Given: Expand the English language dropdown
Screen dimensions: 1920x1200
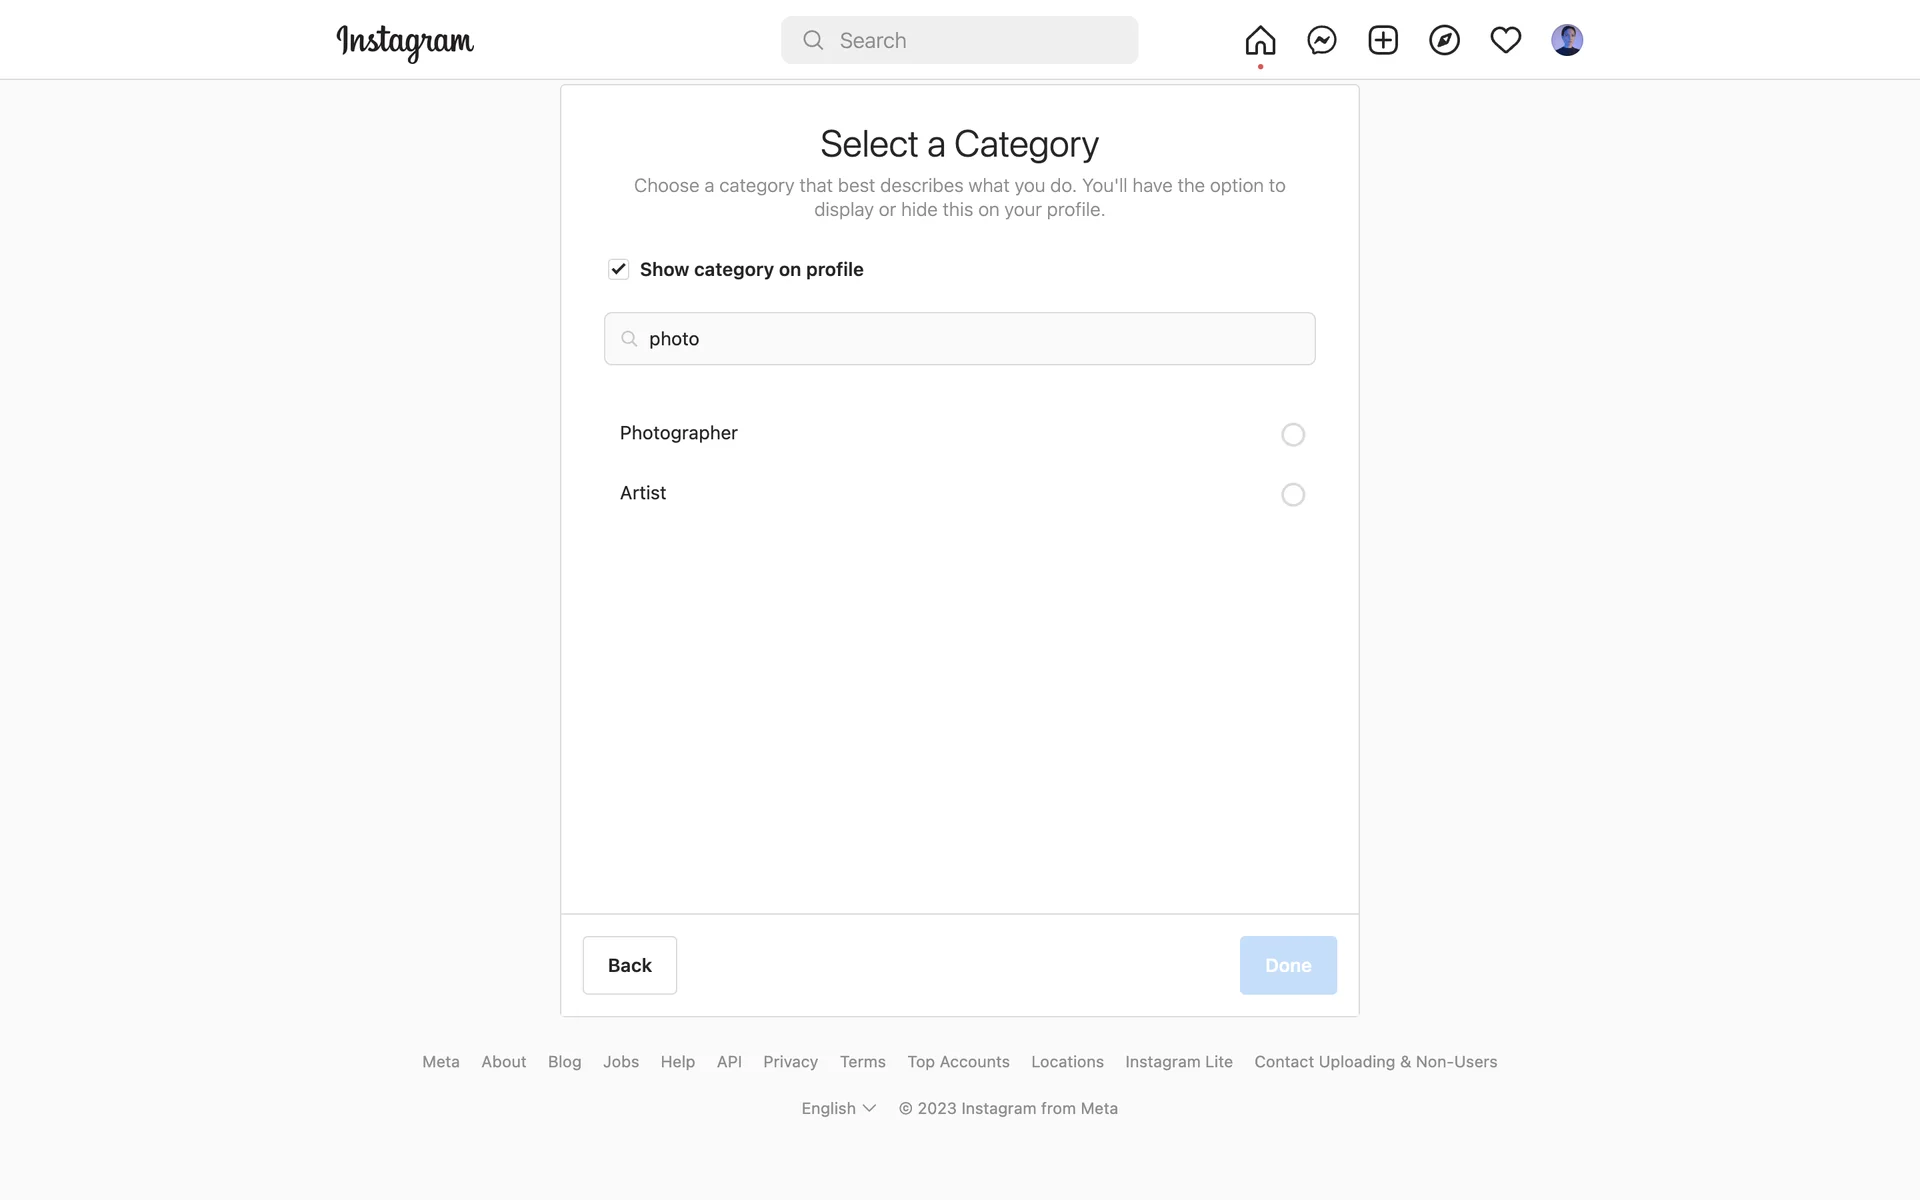Looking at the screenshot, I should tap(838, 1108).
